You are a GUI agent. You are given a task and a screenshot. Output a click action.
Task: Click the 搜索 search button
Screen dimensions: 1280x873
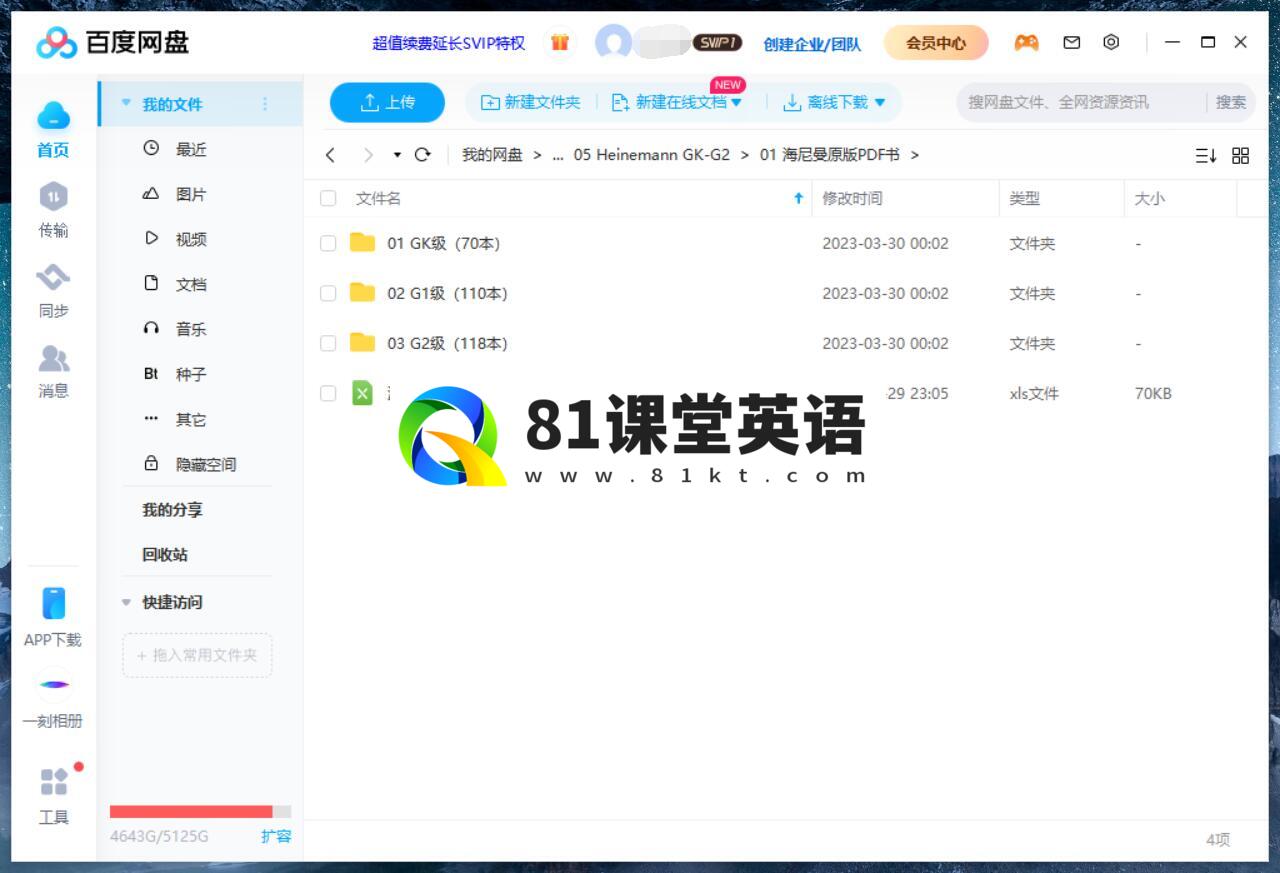point(1231,102)
